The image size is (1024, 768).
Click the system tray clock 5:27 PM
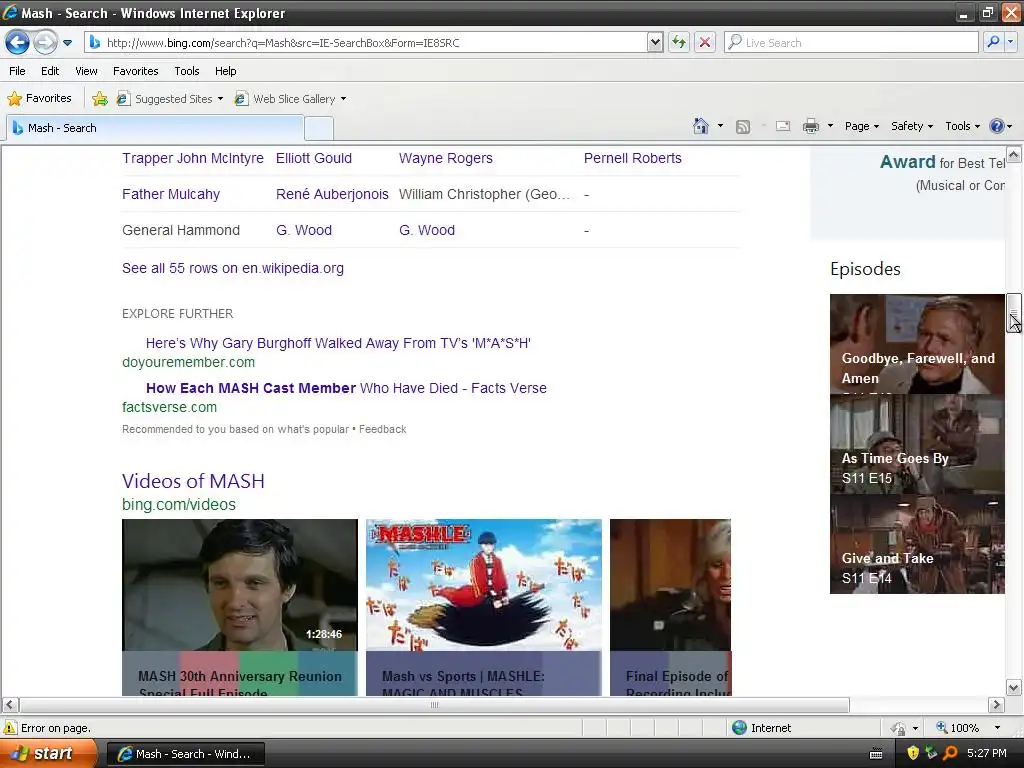tap(986, 753)
